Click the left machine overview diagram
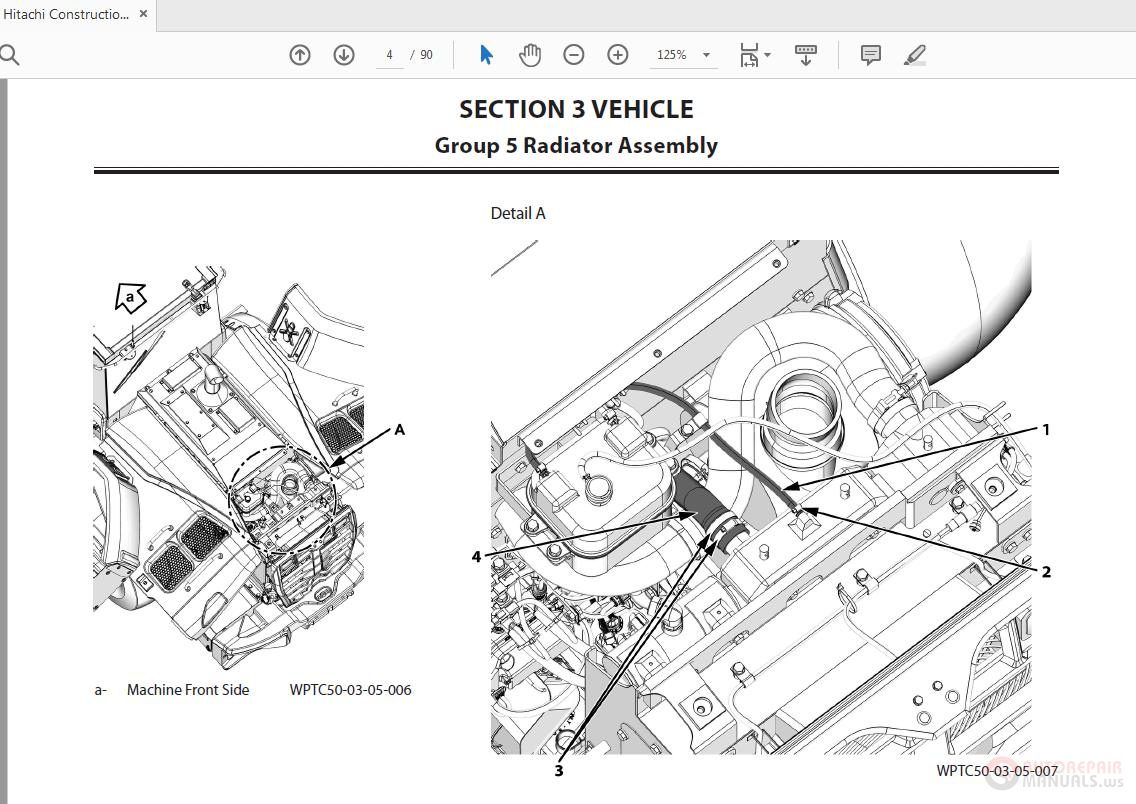1136x804 pixels. [229, 470]
